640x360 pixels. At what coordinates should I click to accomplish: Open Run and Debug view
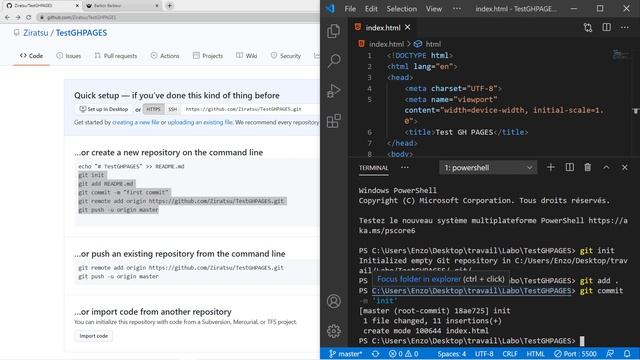(x=333, y=91)
